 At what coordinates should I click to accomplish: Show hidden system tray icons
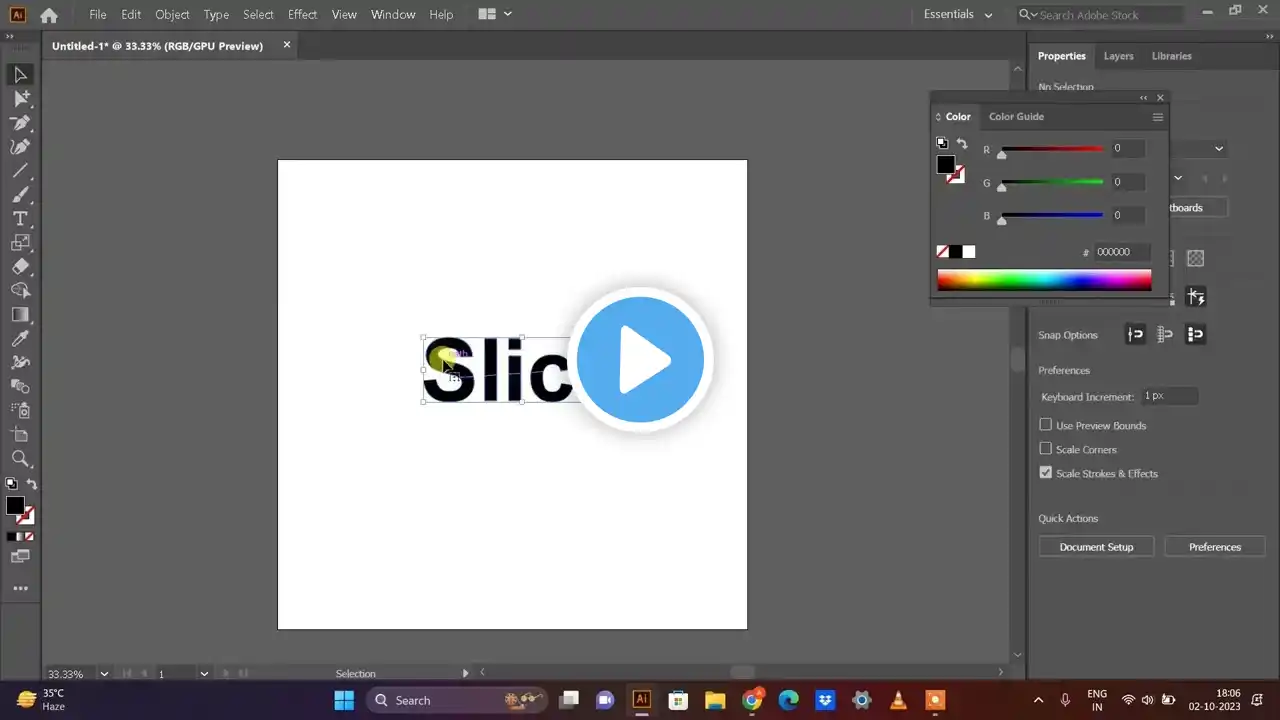(x=1038, y=700)
